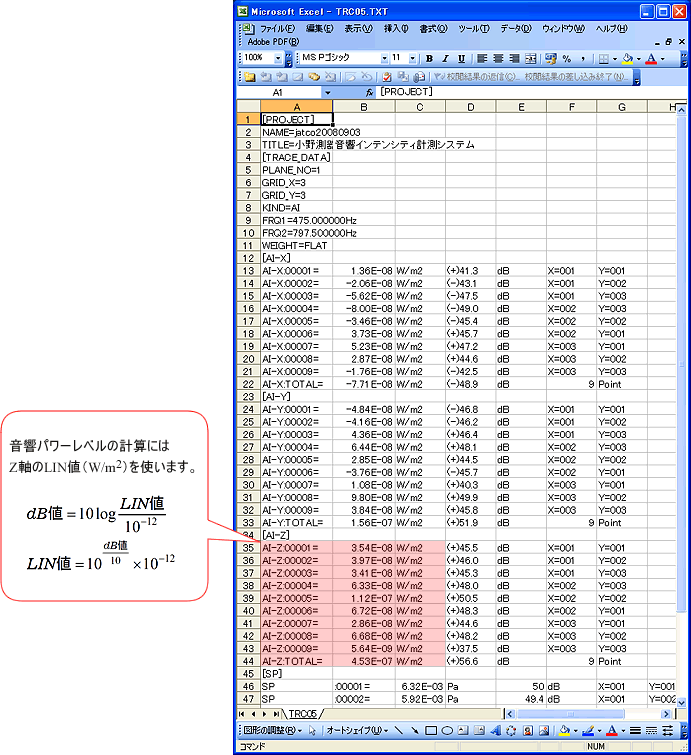This screenshot has height=755, width=691.
Task: Select the Oval drawing tool
Action: (x=448, y=731)
